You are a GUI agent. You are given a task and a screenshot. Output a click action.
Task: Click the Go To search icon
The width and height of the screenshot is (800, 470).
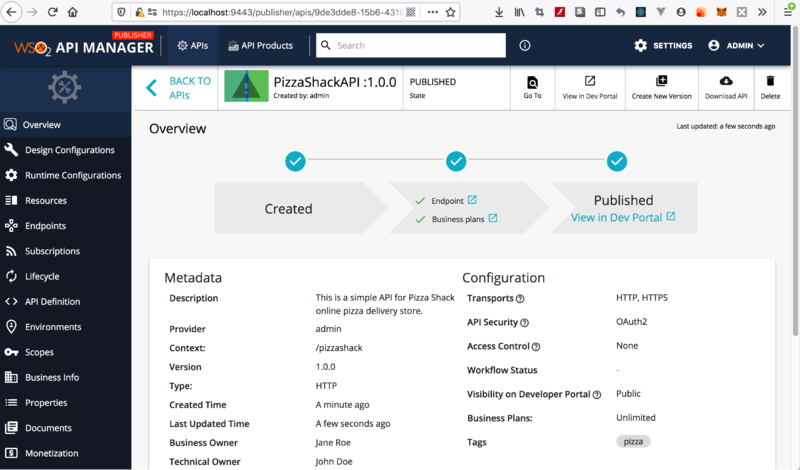coord(532,82)
